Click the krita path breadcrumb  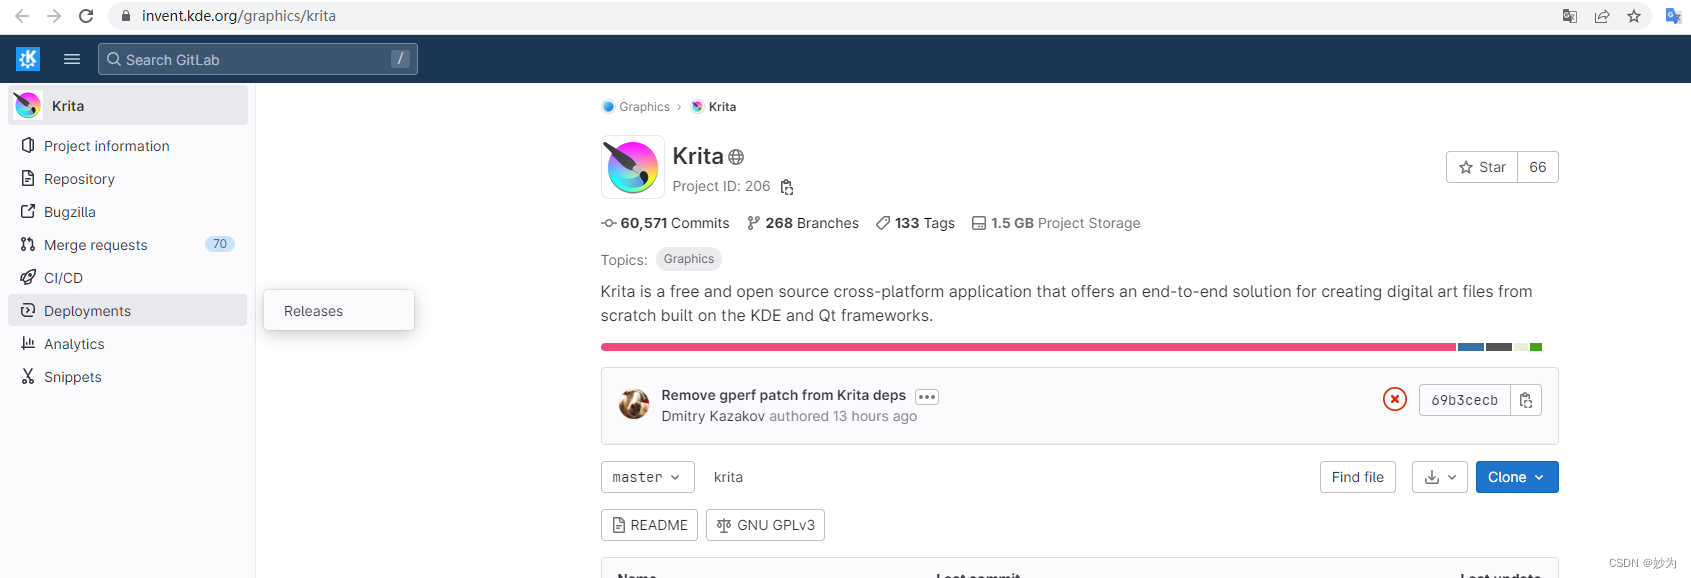pos(728,477)
